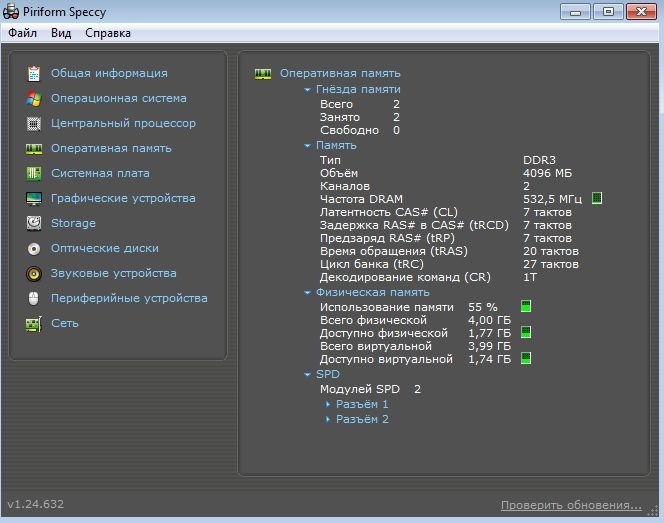Screen dimensions: 664x523
Task: Click the 3,99 ГБ total virtual value
Action: click(489, 346)
